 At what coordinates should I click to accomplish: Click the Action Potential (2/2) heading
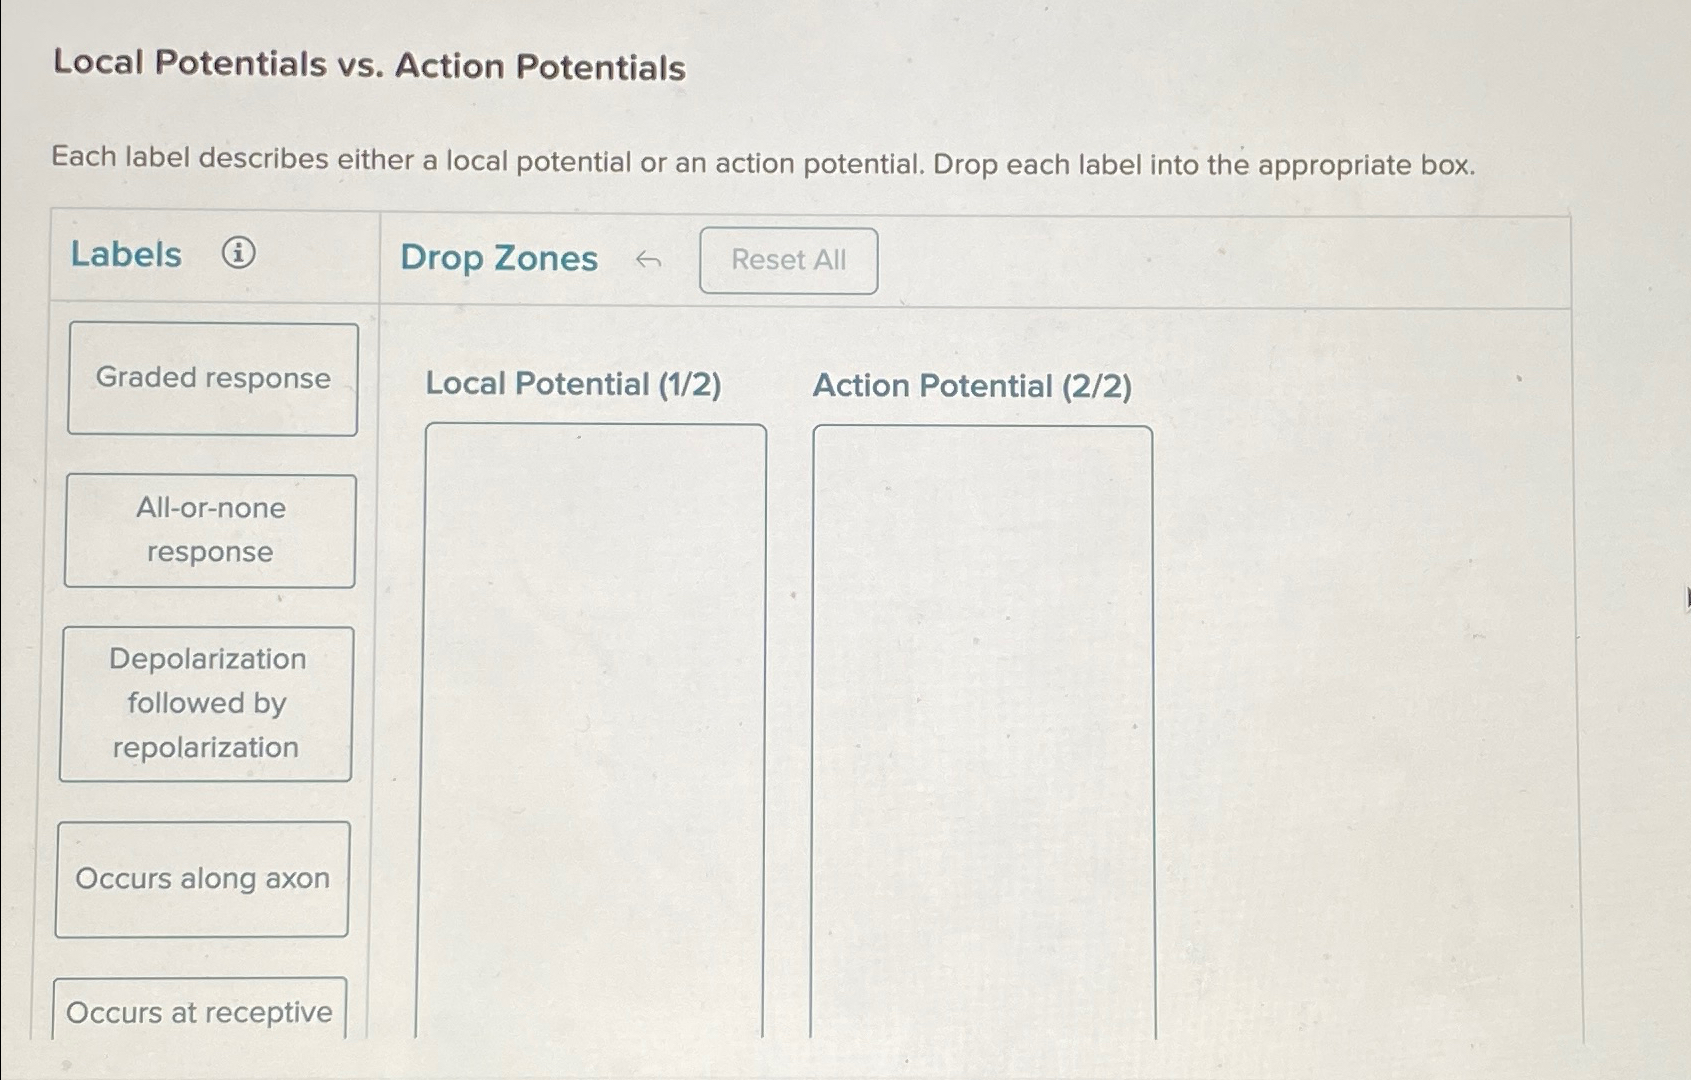pyautogui.click(x=972, y=387)
